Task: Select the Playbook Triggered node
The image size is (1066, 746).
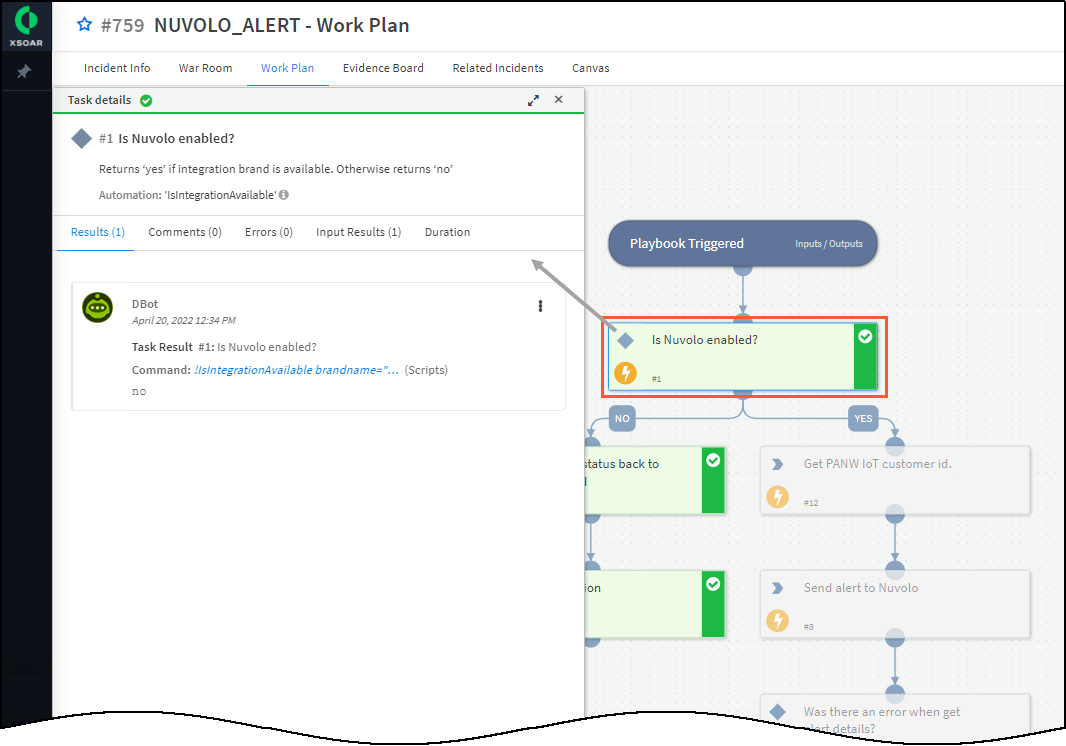Action: point(742,243)
